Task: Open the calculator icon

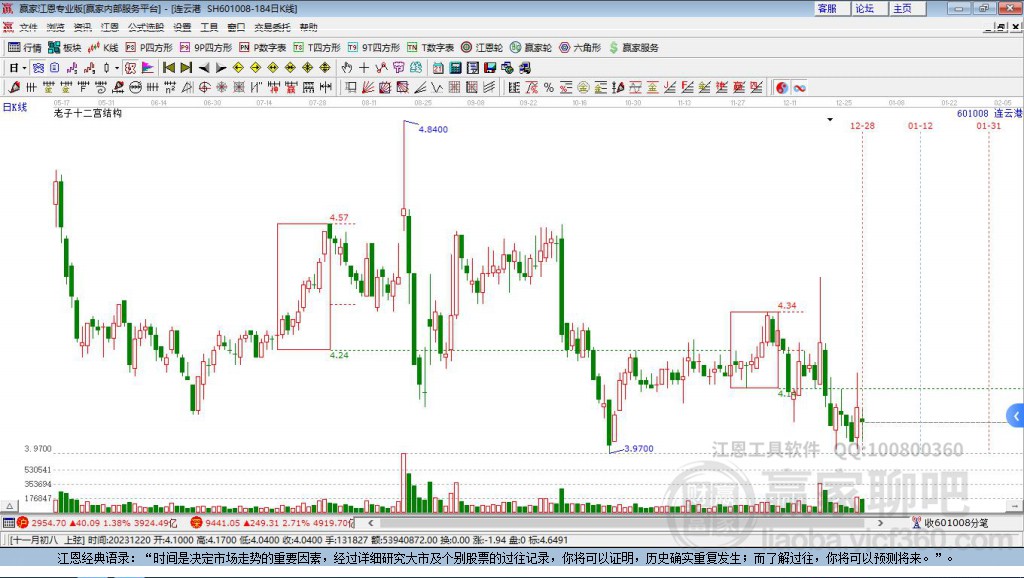Action: tap(455, 68)
